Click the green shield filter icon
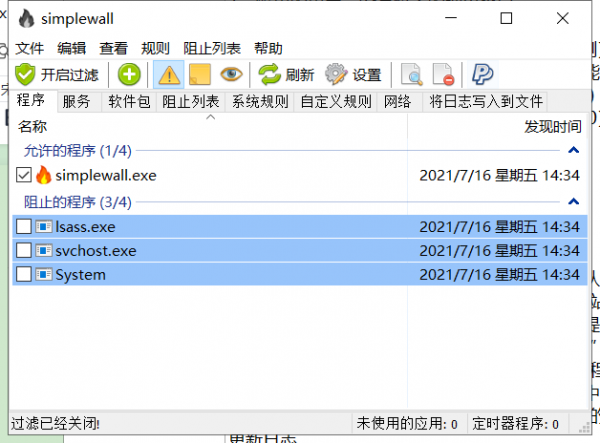600x443 pixels. (x=25, y=75)
